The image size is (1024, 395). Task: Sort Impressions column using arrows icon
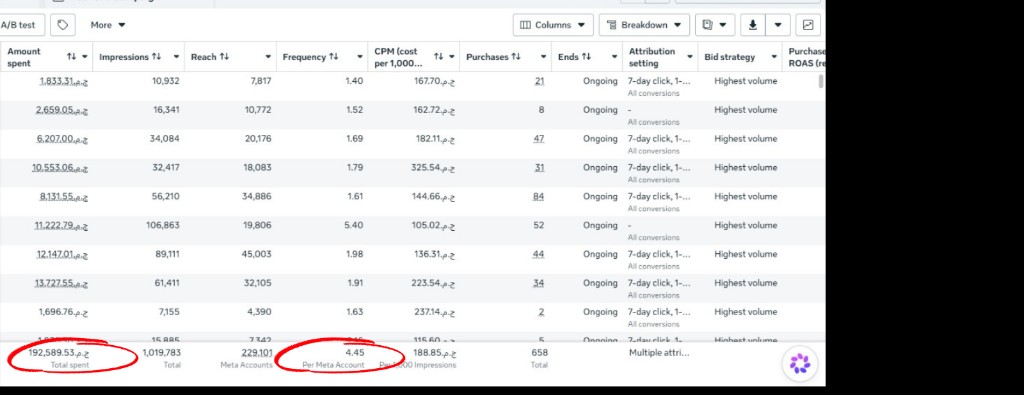pos(156,57)
